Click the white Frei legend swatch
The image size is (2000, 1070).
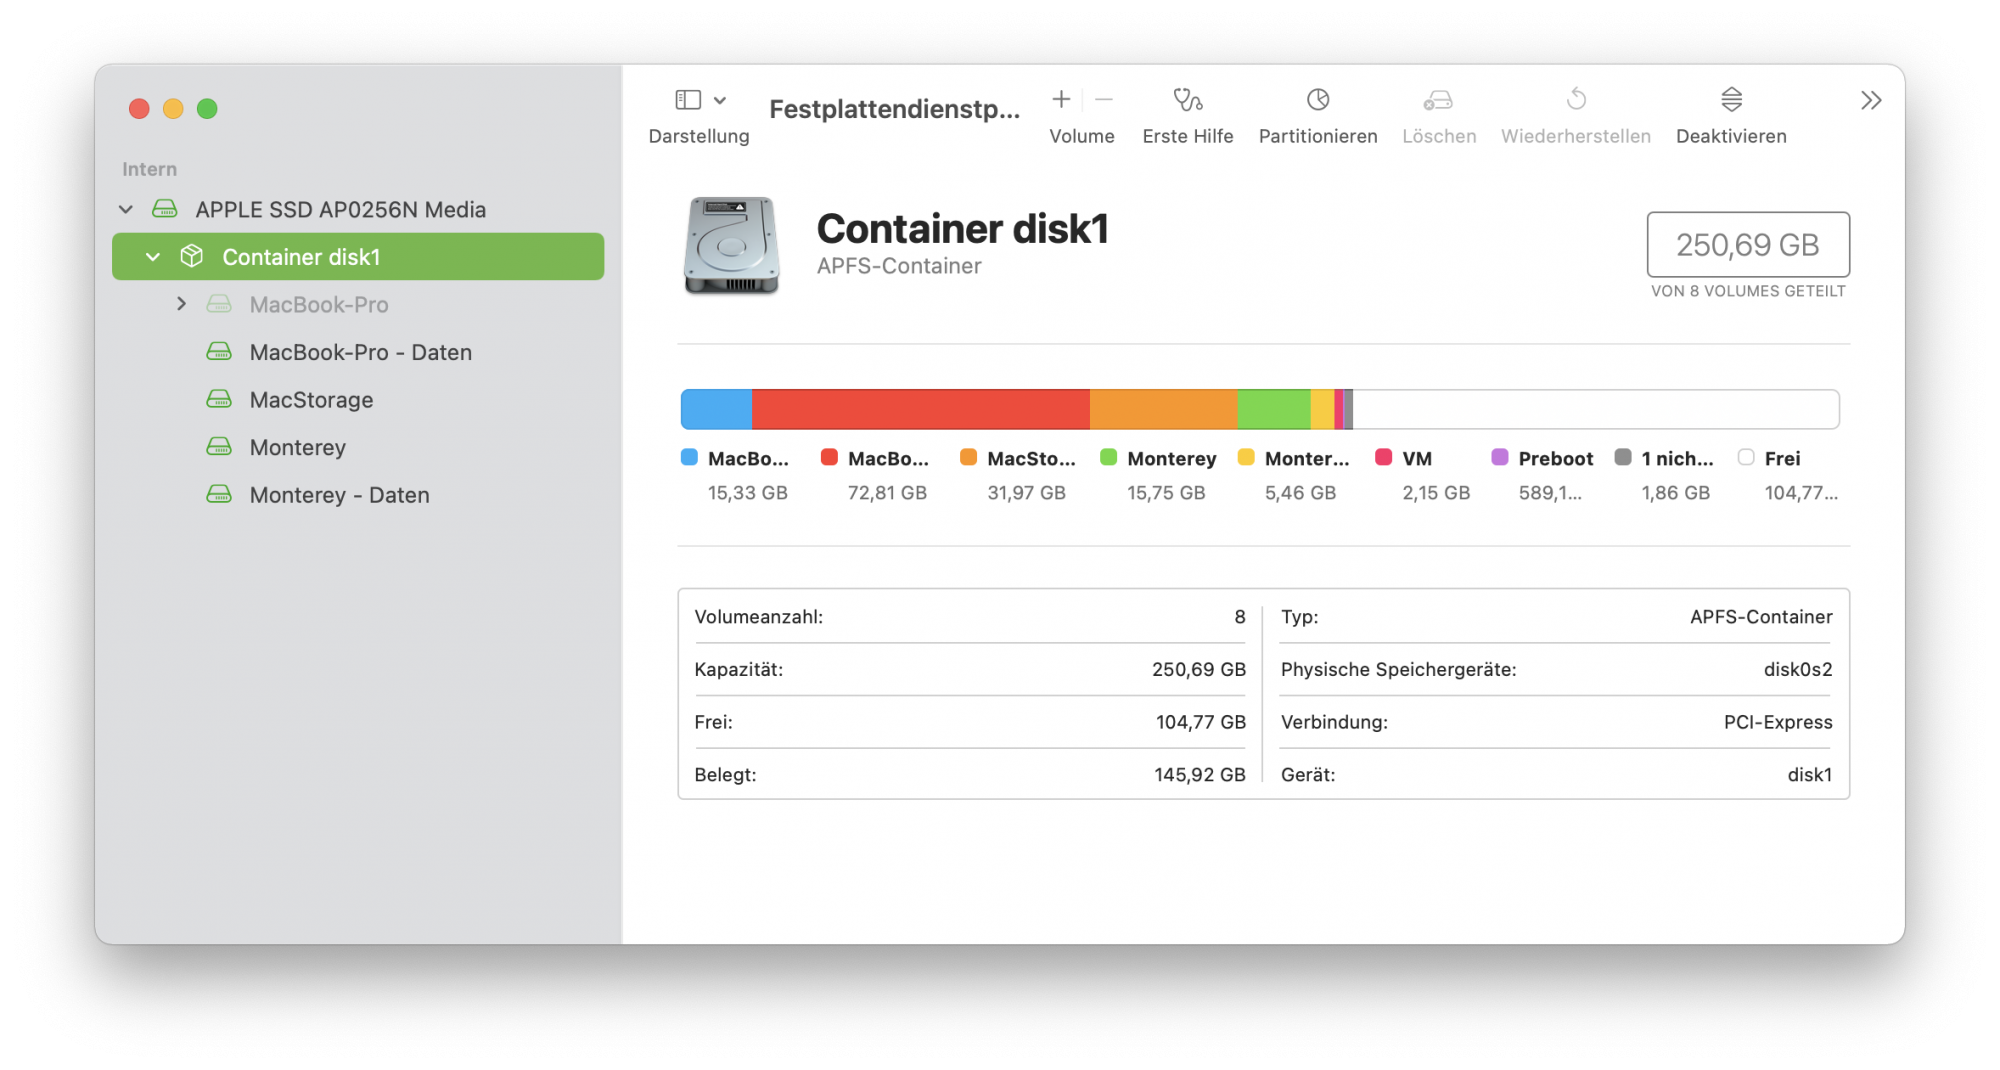click(1746, 457)
